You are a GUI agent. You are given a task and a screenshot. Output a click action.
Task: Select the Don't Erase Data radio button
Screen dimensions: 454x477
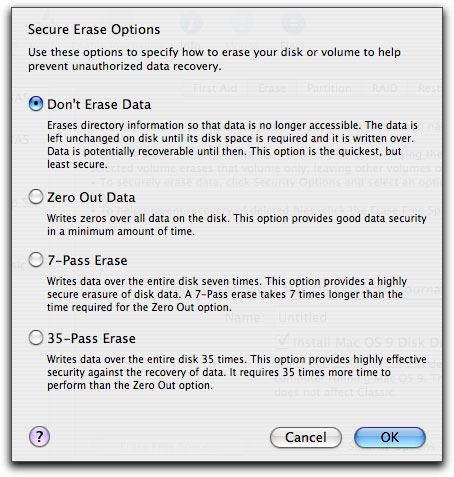(36, 104)
